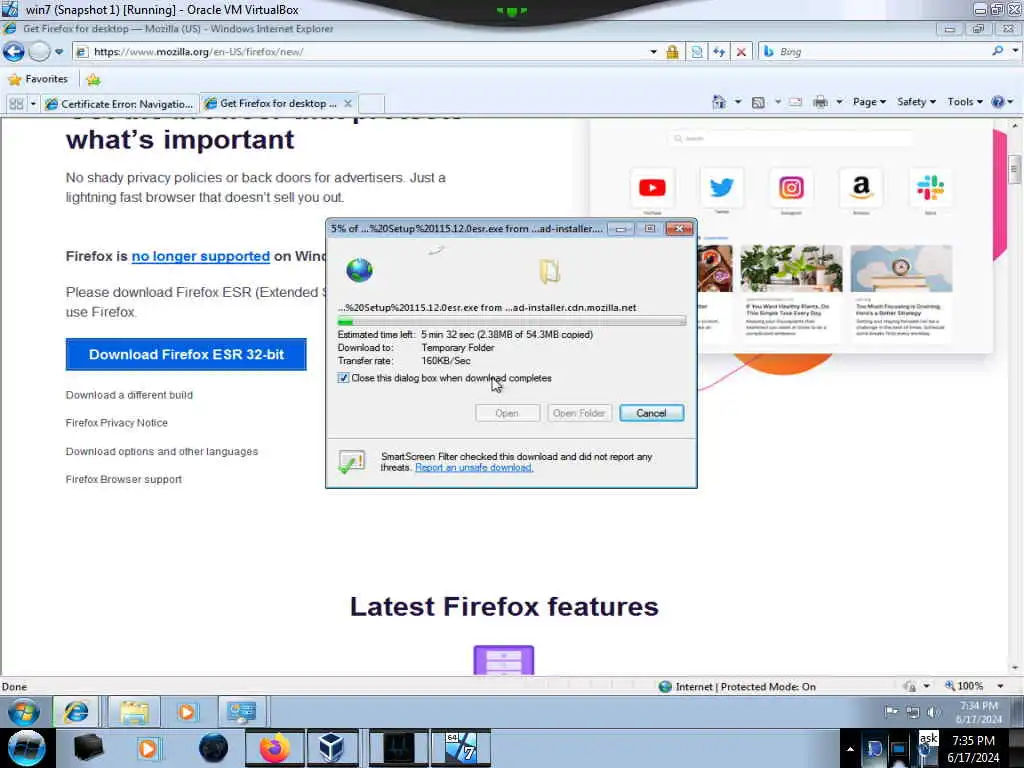Expand the tab list dropdown arrow
This screenshot has width=1024, height=768.
[33, 104]
